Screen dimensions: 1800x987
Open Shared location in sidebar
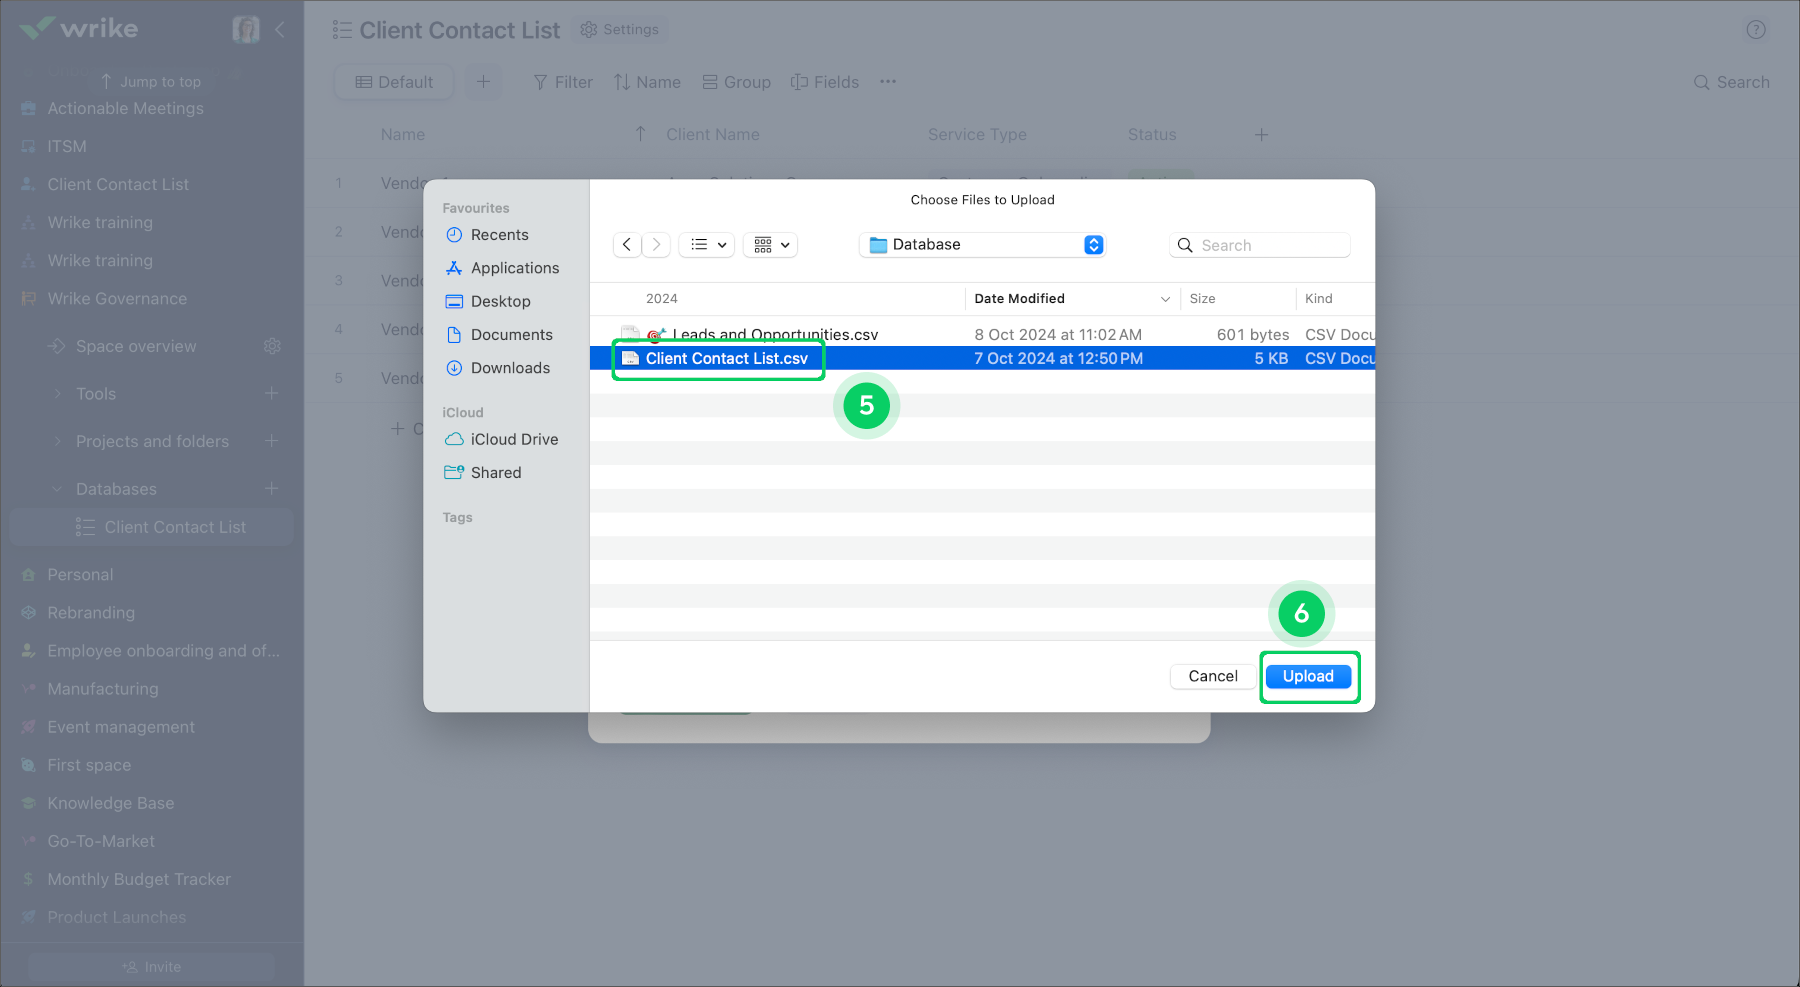click(496, 473)
